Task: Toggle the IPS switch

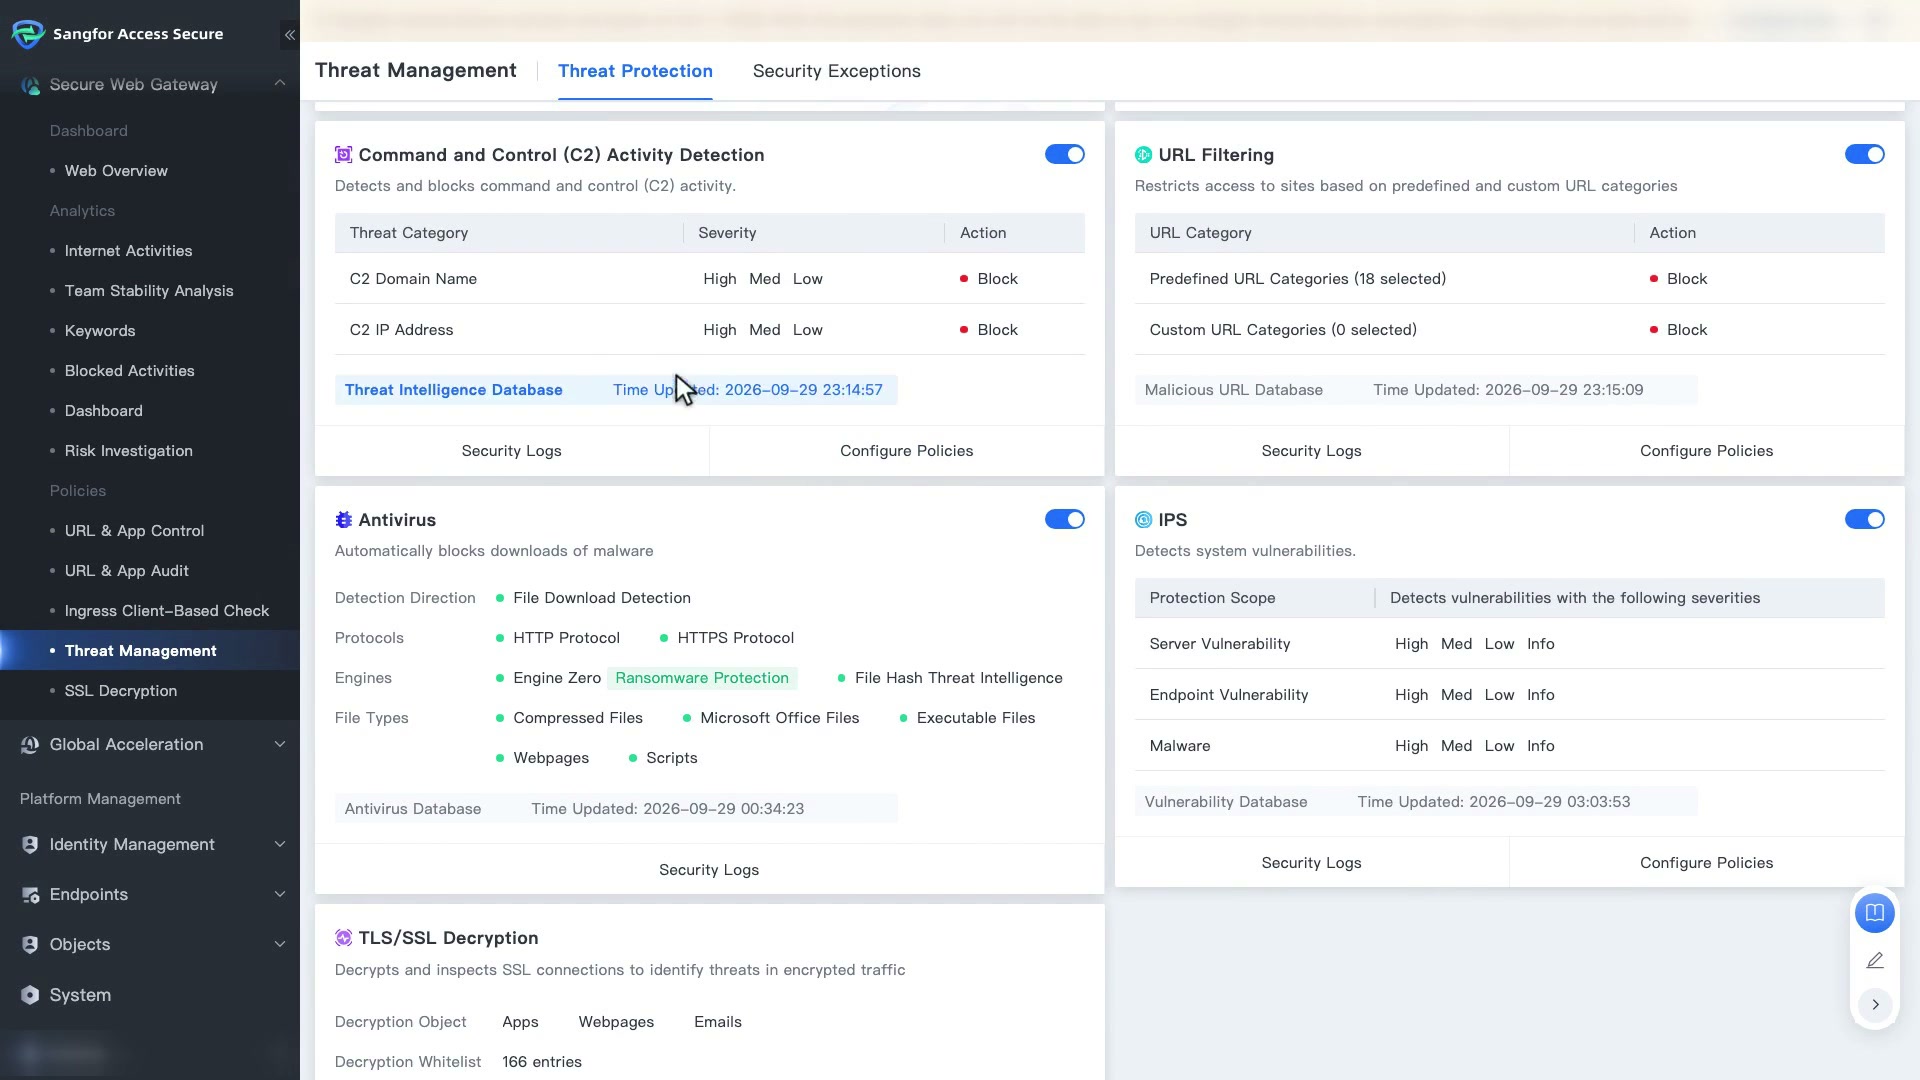Action: coord(1865,520)
